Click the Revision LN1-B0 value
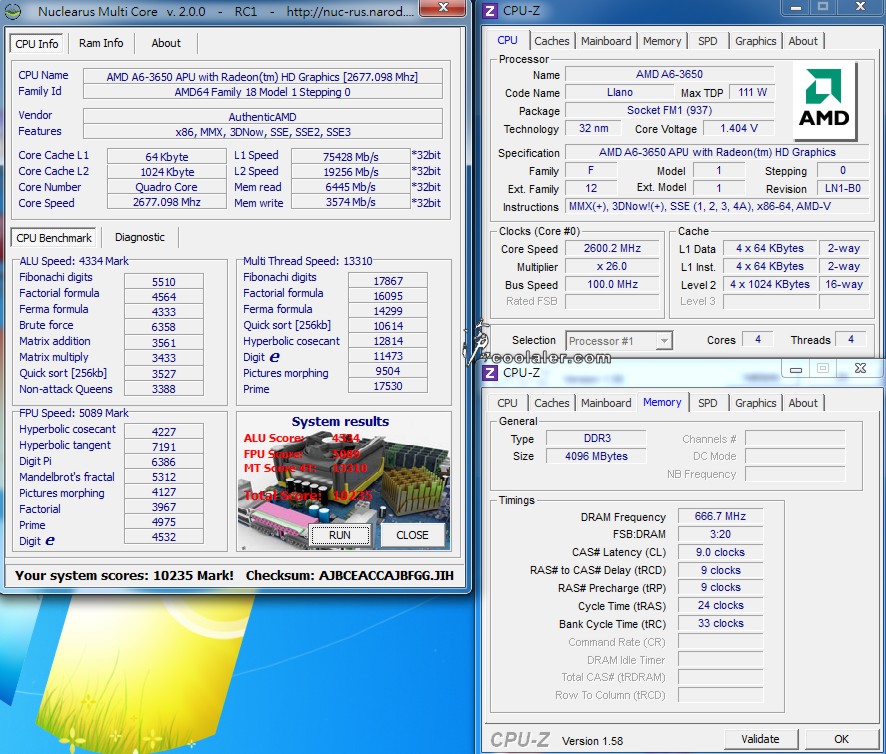The width and height of the screenshot is (886, 754). pos(842,189)
